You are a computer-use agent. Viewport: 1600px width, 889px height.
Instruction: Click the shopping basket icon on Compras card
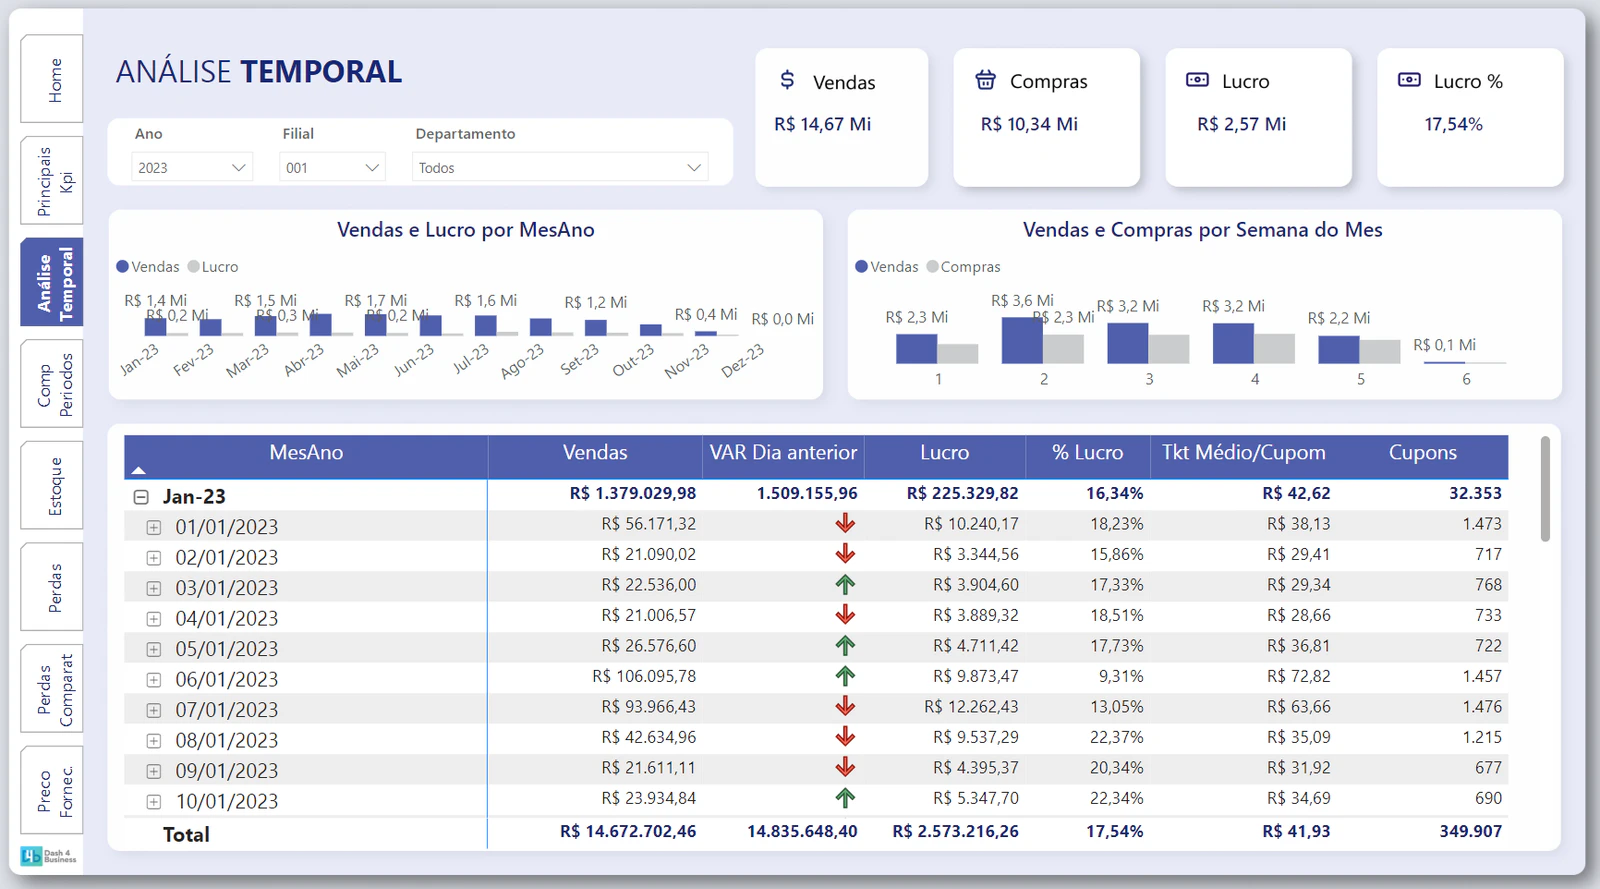(x=986, y=80)
